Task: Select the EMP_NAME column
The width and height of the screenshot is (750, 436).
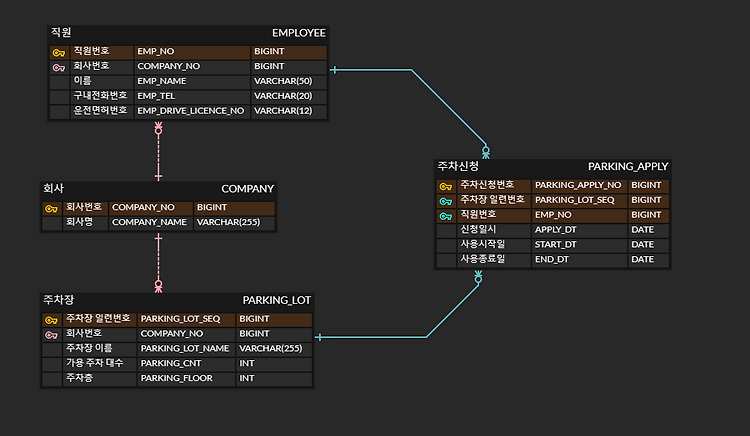Action: pyautogui.click(x=162, y=81)
